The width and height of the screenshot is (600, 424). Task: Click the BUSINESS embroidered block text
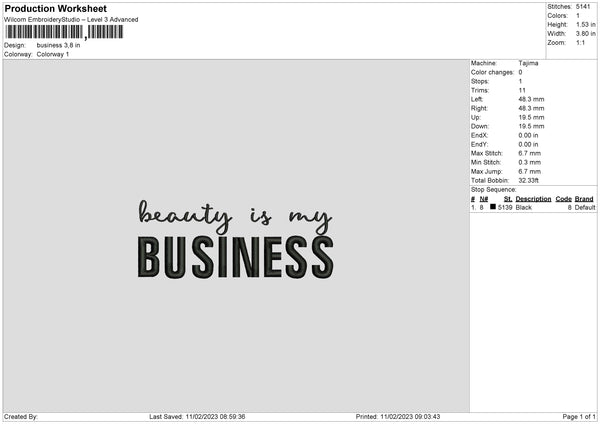236,257
